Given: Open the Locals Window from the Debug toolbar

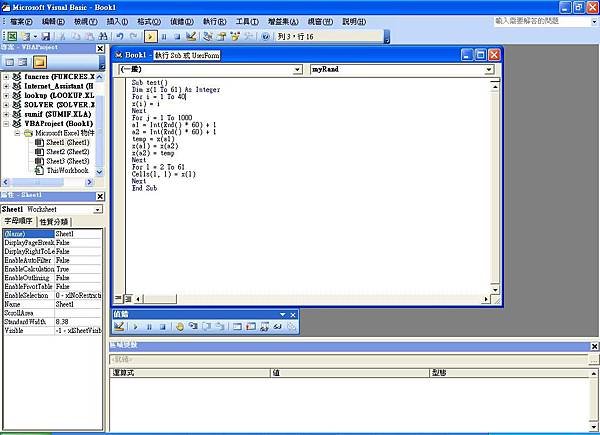Looking at the screenshot, I should coord(238,326).
